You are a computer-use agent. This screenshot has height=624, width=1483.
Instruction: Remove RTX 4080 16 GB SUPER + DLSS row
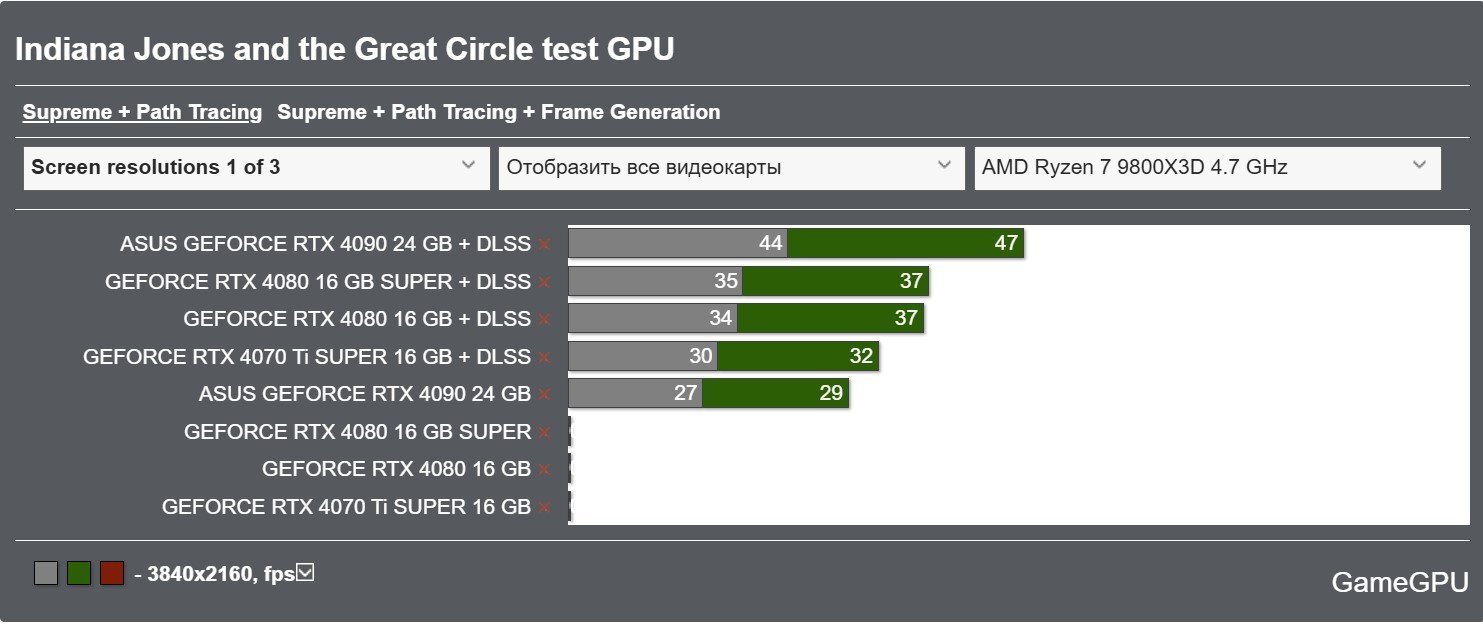pos(544,282)
